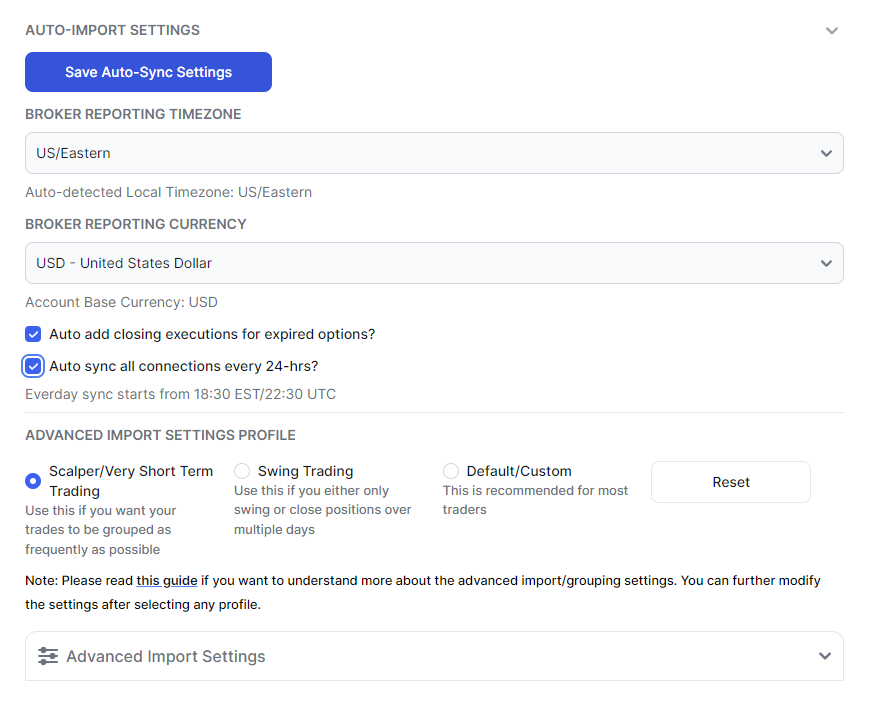This screenshot has height=709, width=890.
Task: Click the chevron arrow in the US/Eastern timezone box
Action: (826, 153)
